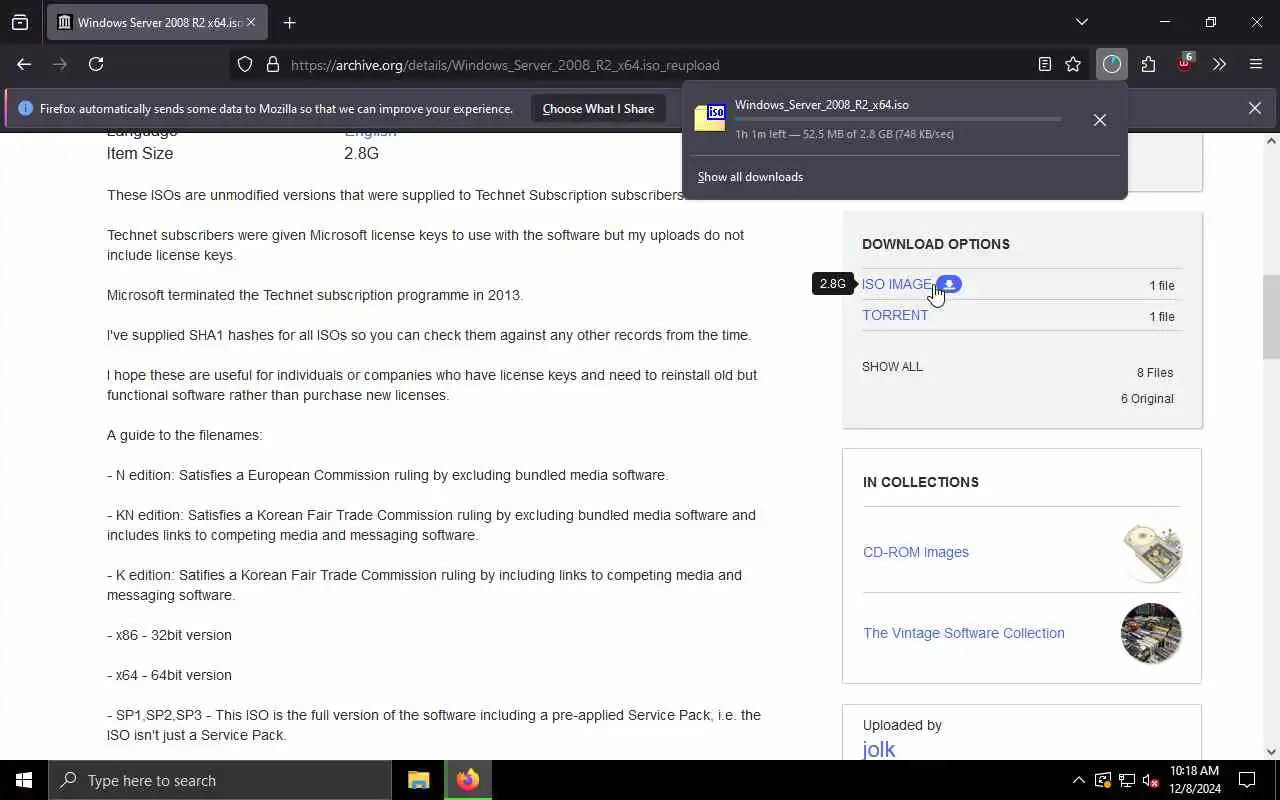This screenshot has height=800, width=1280.
Task: Click the 6 Original link
Action: coord(1147,399)
